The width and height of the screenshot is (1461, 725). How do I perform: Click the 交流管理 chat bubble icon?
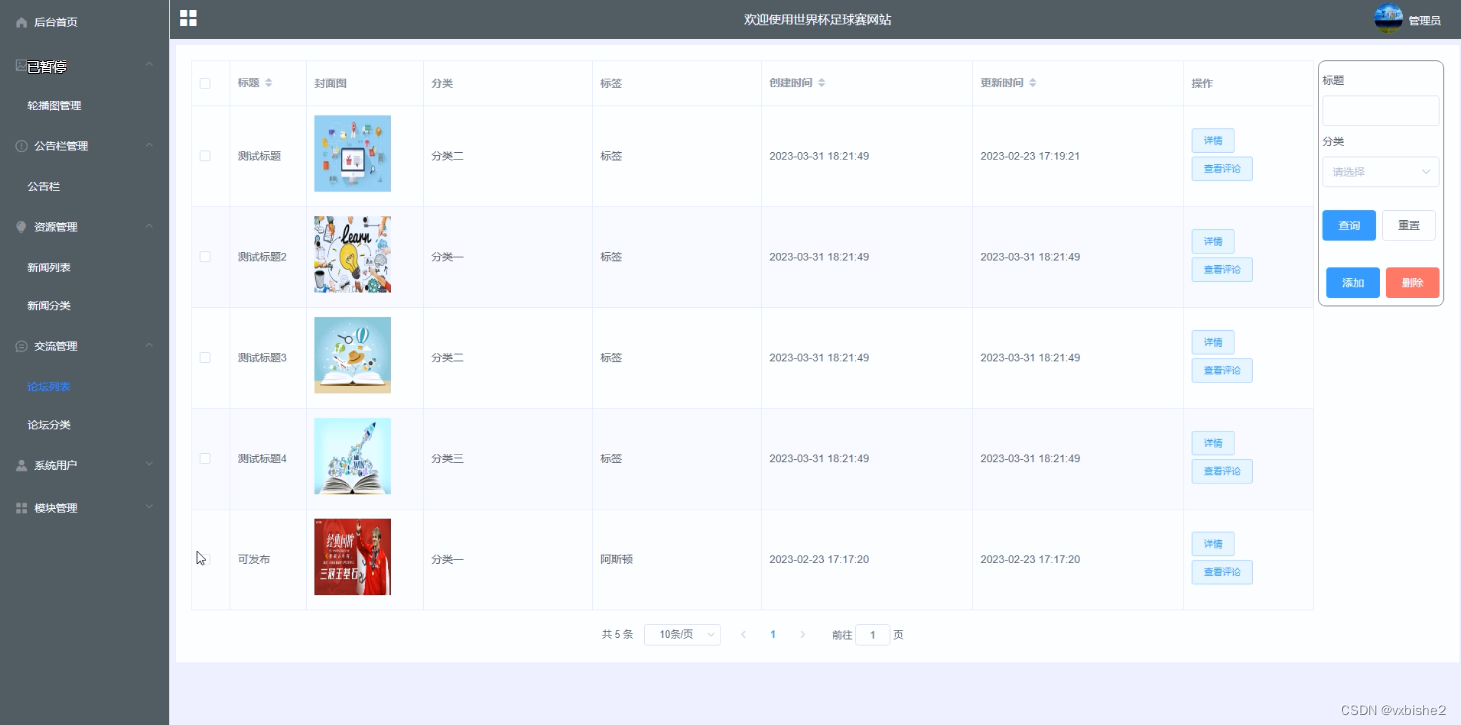point(21,345)
